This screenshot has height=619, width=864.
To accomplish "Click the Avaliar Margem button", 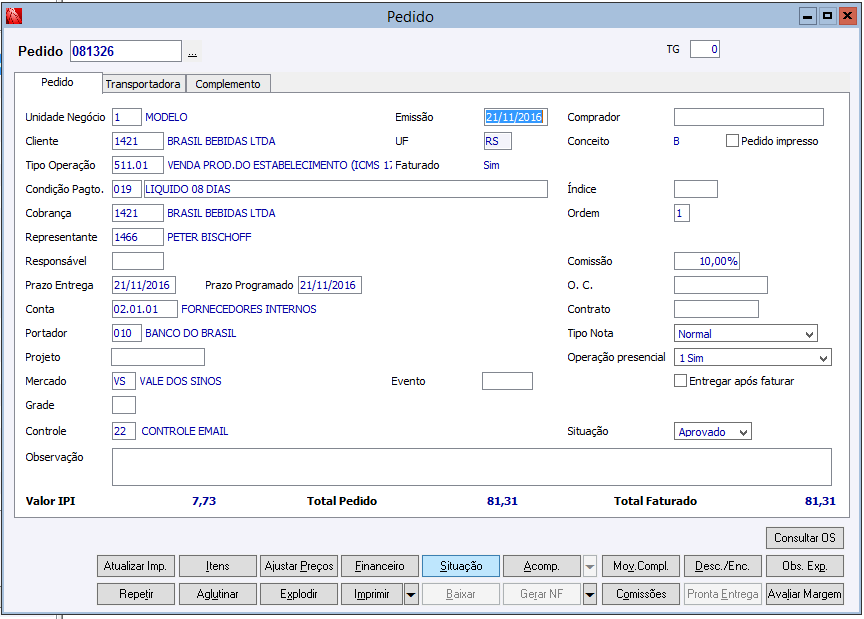I will [804, 594].
